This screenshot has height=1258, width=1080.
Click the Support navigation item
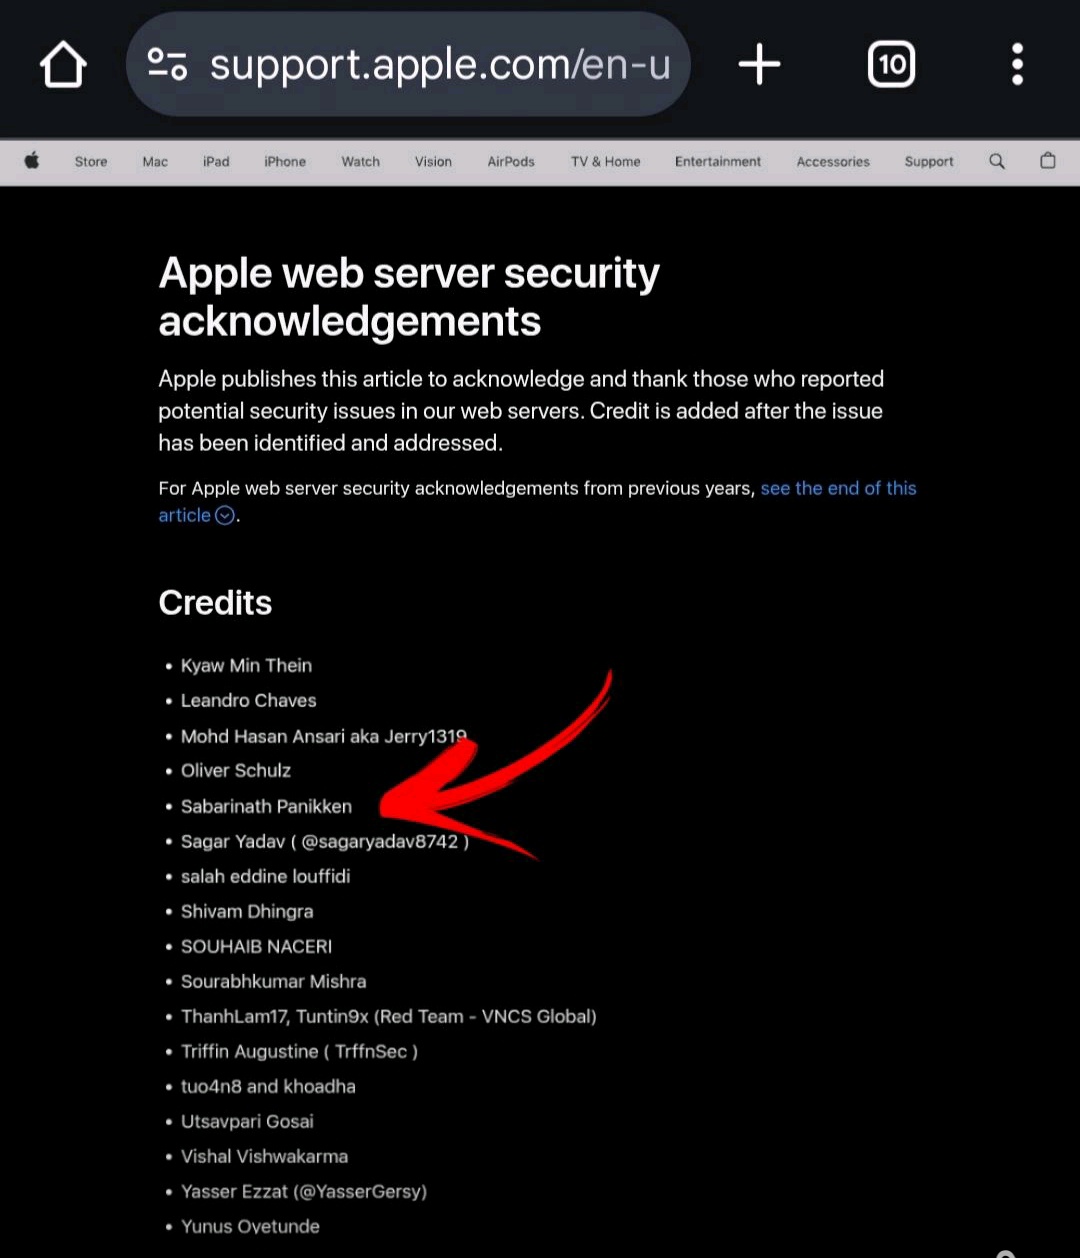click(929, 162)
